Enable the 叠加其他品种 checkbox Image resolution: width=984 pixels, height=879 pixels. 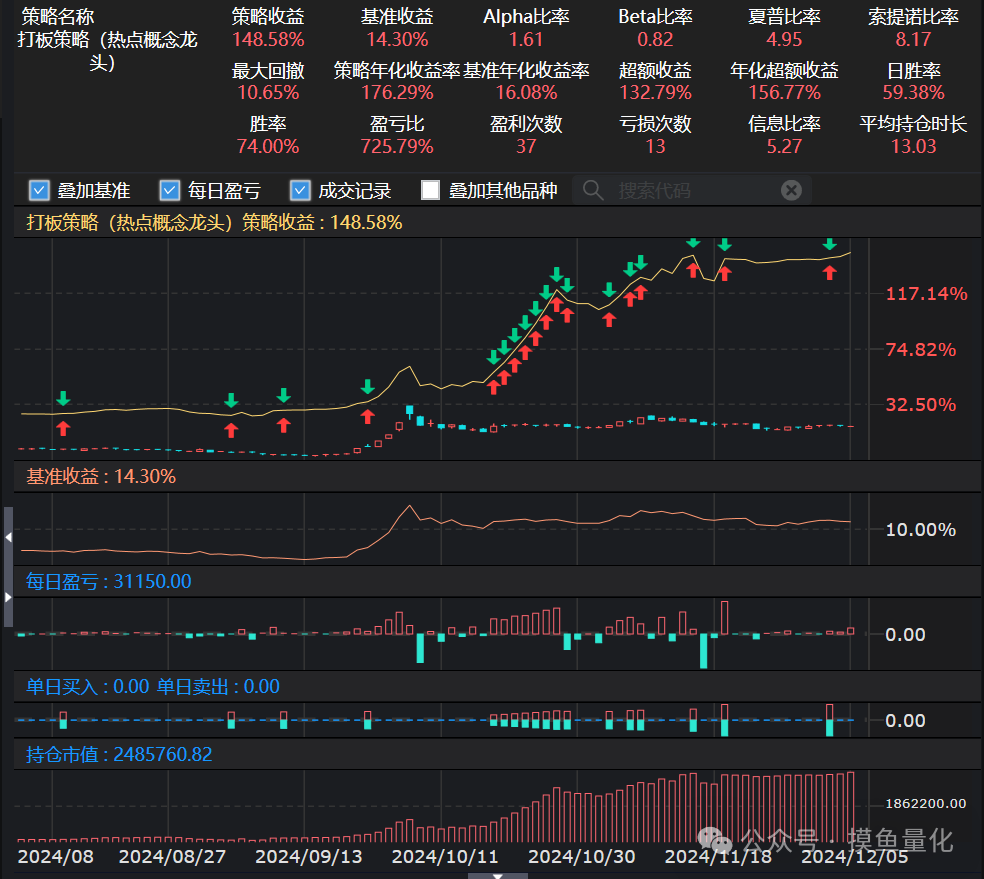tap(431, 190)
